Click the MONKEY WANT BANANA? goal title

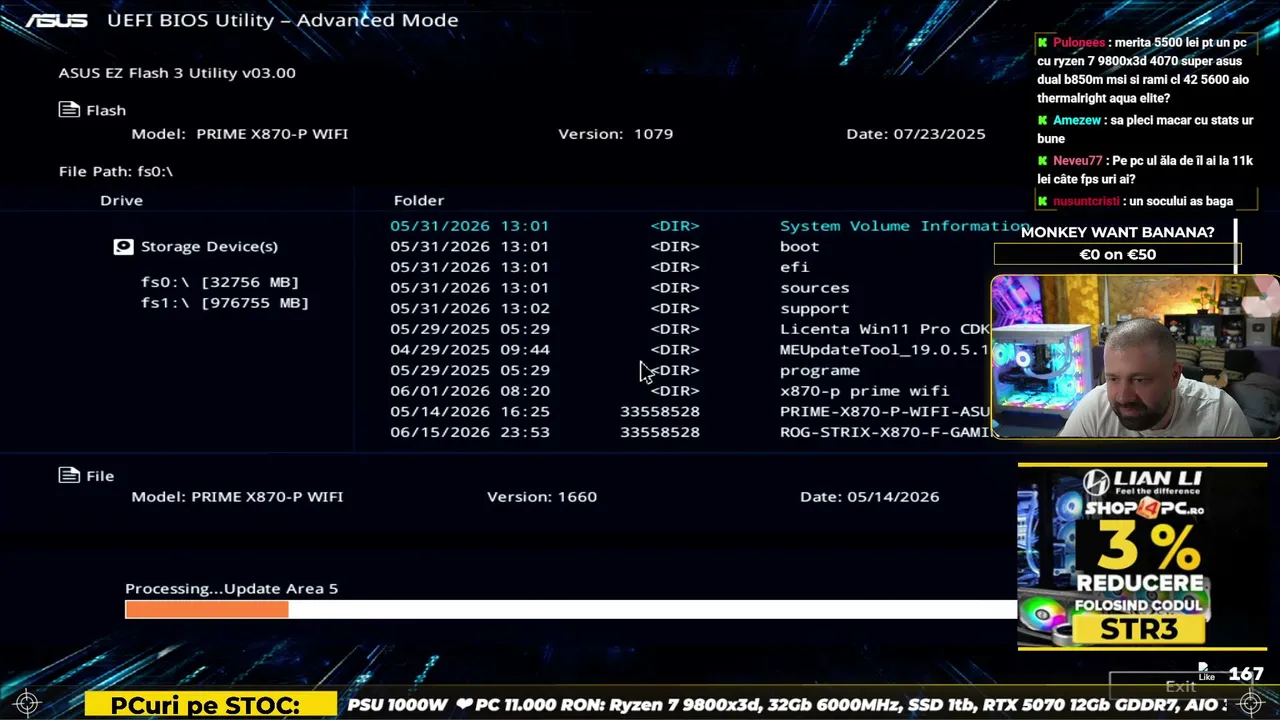point(1117,232)
